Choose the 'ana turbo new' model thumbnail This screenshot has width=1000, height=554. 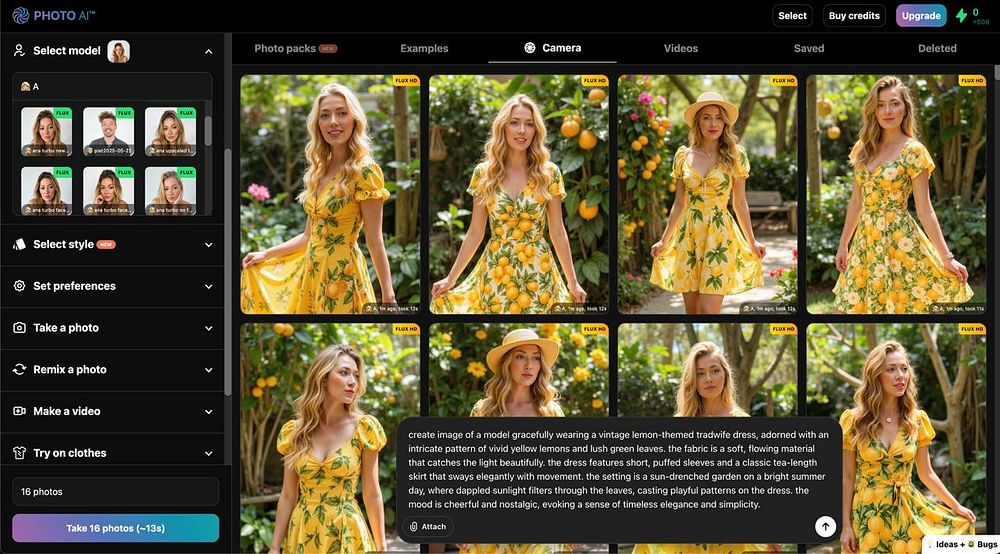click(47, 132)
